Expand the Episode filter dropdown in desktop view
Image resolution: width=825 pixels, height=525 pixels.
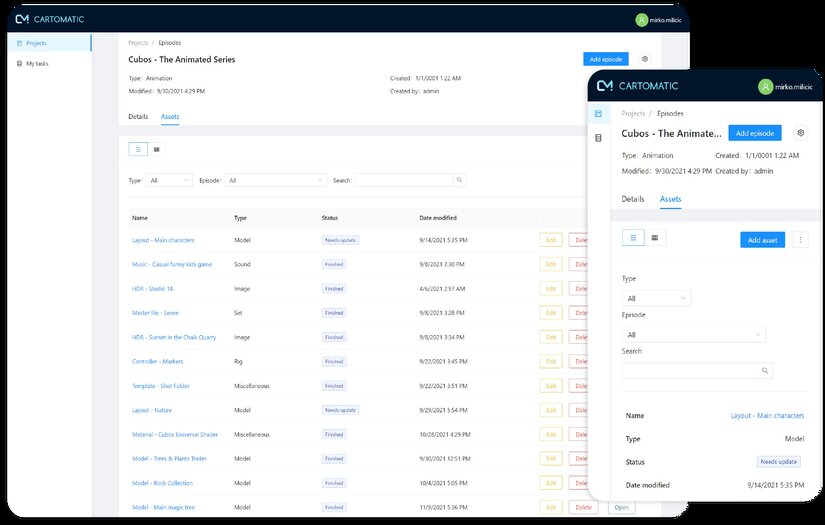tap(275, 180)
